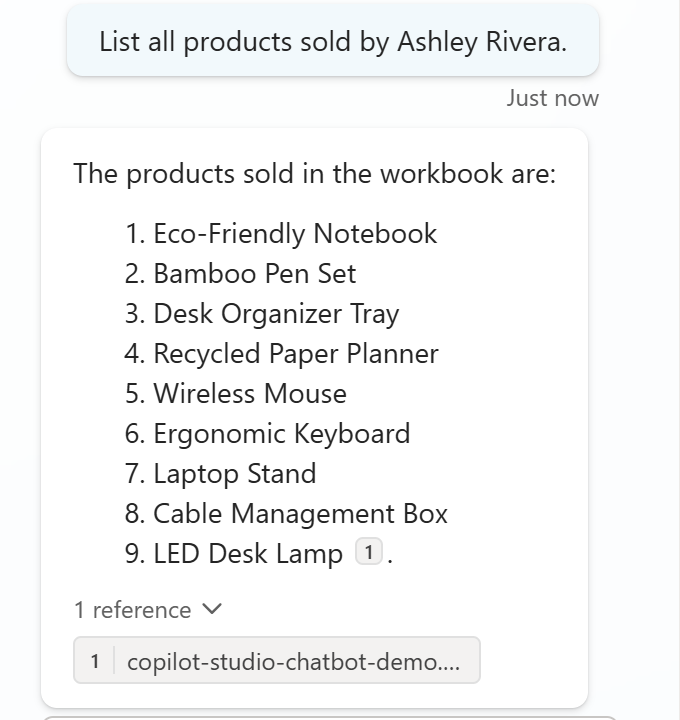Select the Laptop Stand entry
This screenshot has height=720, width=680.
[234, 474]
